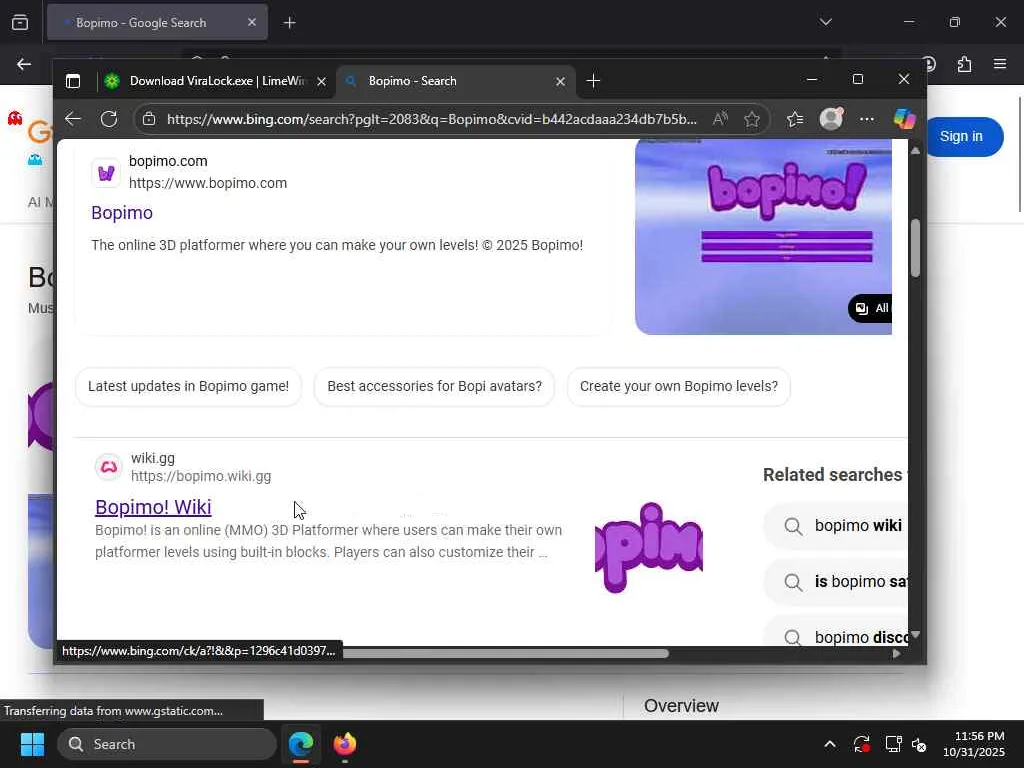Image resolution: width=1024 pixels, height=768 pixels.
Task: Click the Edge back arrow button
Action: pyautogui.click(x=73, y=119)
